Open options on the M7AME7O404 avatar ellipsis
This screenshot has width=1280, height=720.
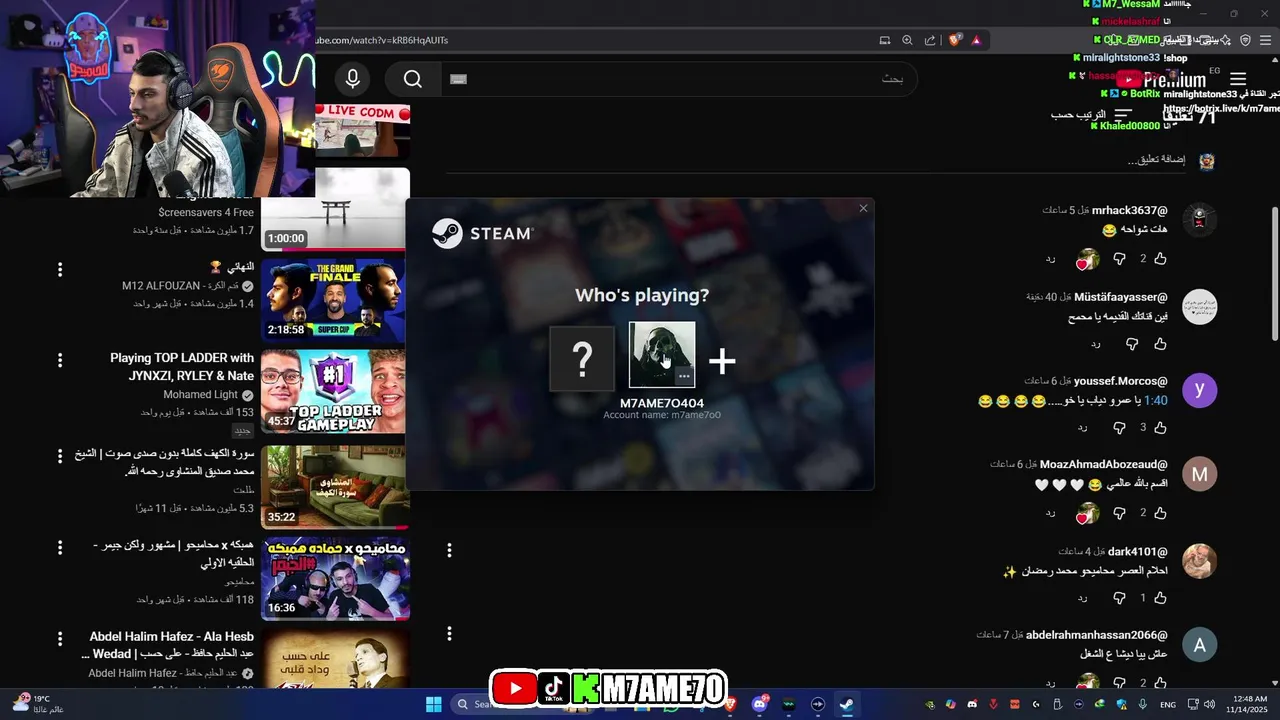684,376
